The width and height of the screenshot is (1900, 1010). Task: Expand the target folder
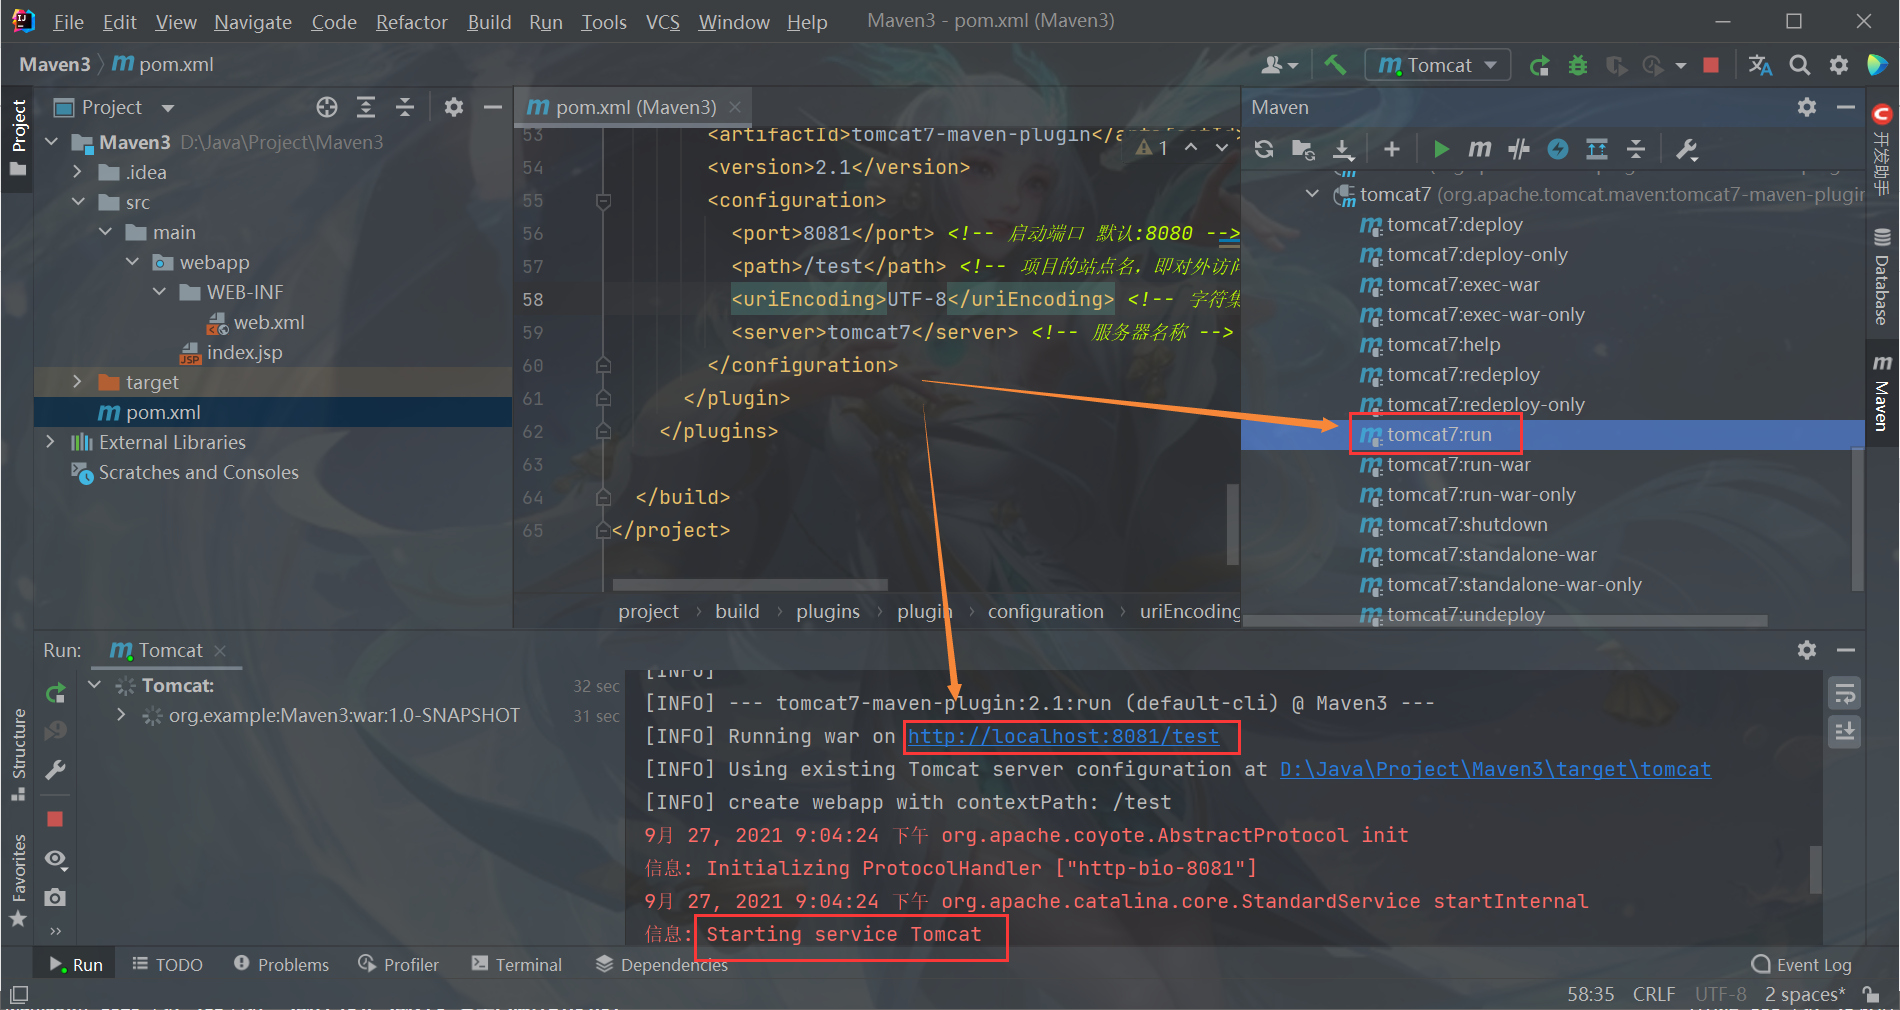point(78,382)
